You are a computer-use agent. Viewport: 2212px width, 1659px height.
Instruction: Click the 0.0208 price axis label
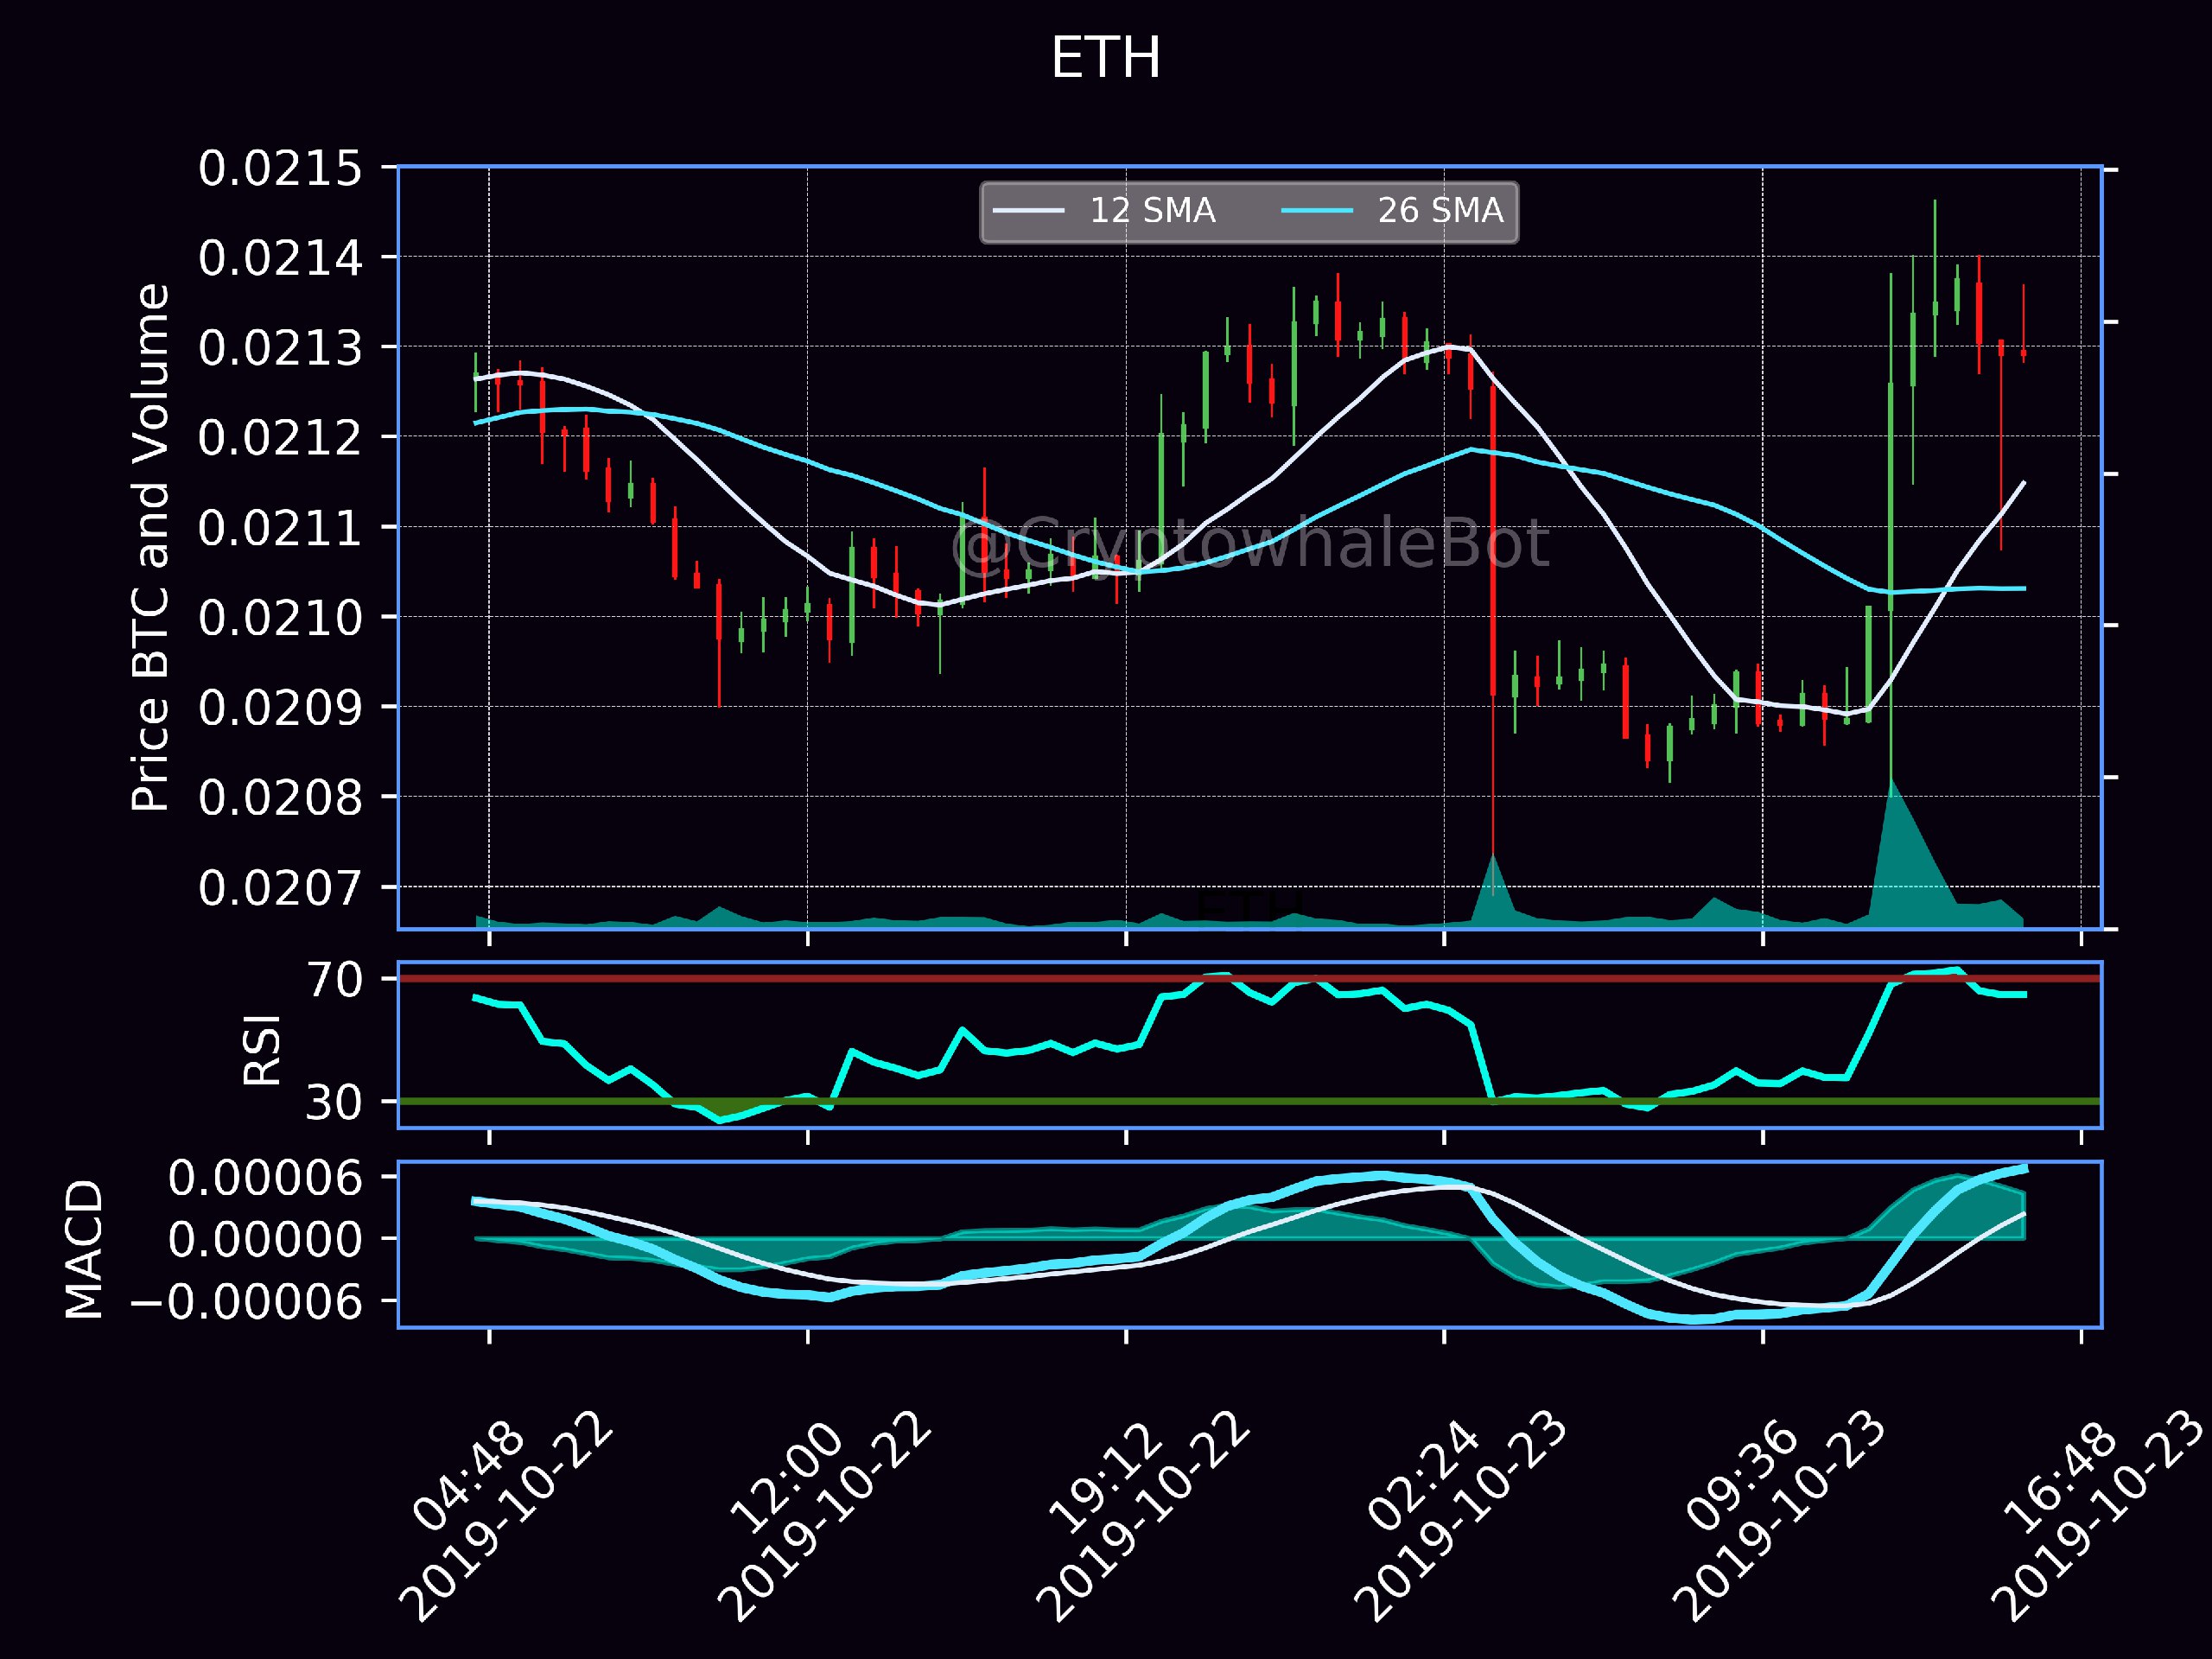(280, 798)
